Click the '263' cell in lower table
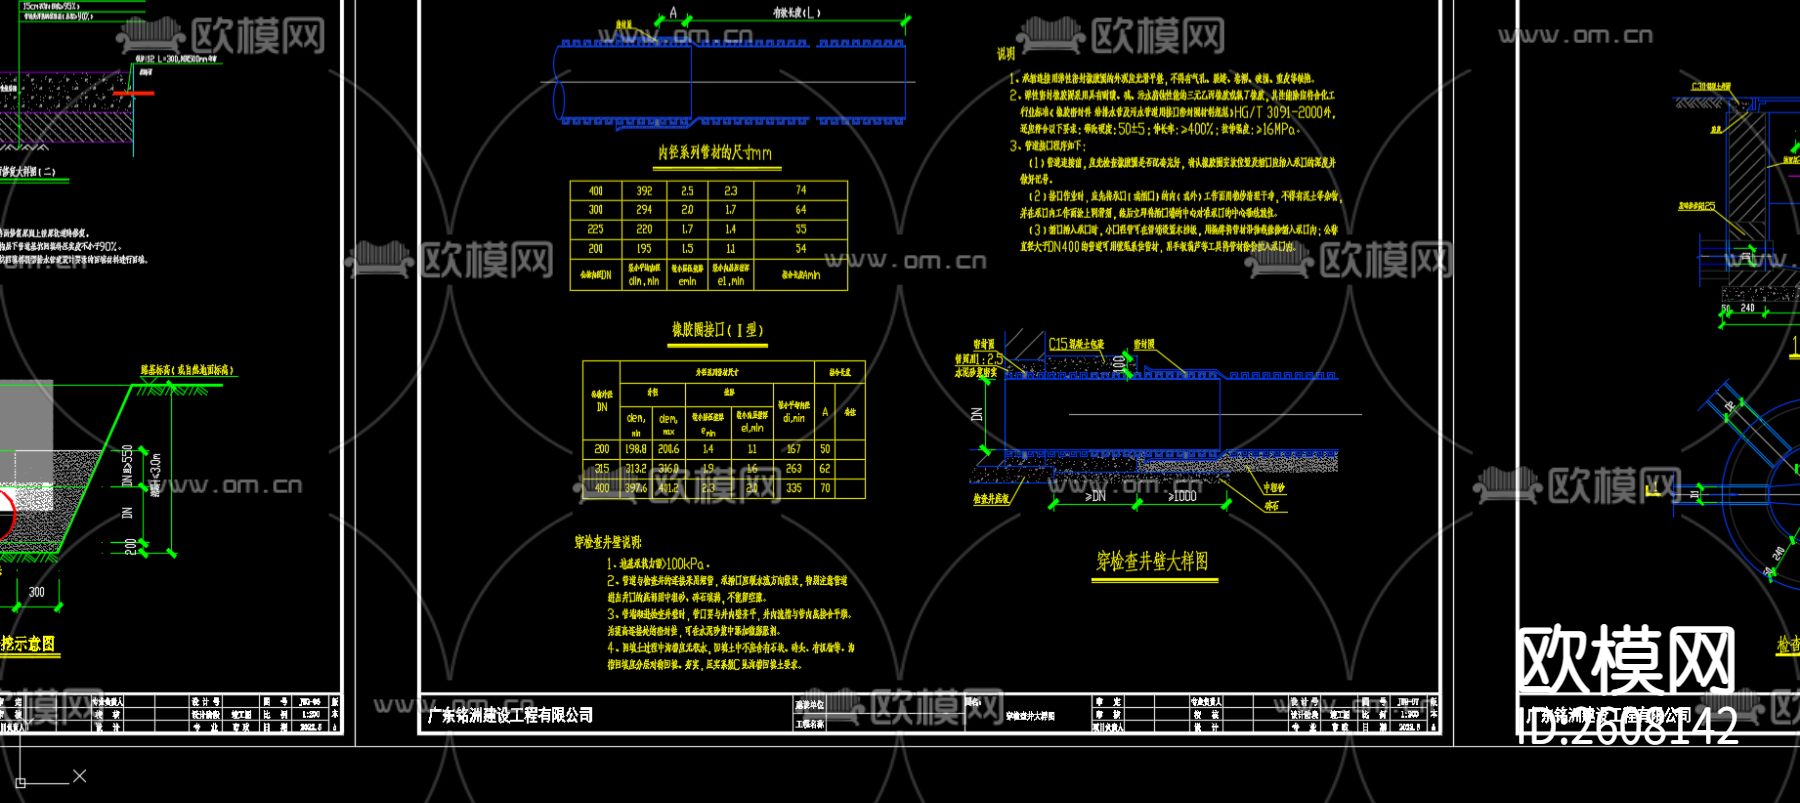The image size is (1800, 803). (x=793, y=469)
